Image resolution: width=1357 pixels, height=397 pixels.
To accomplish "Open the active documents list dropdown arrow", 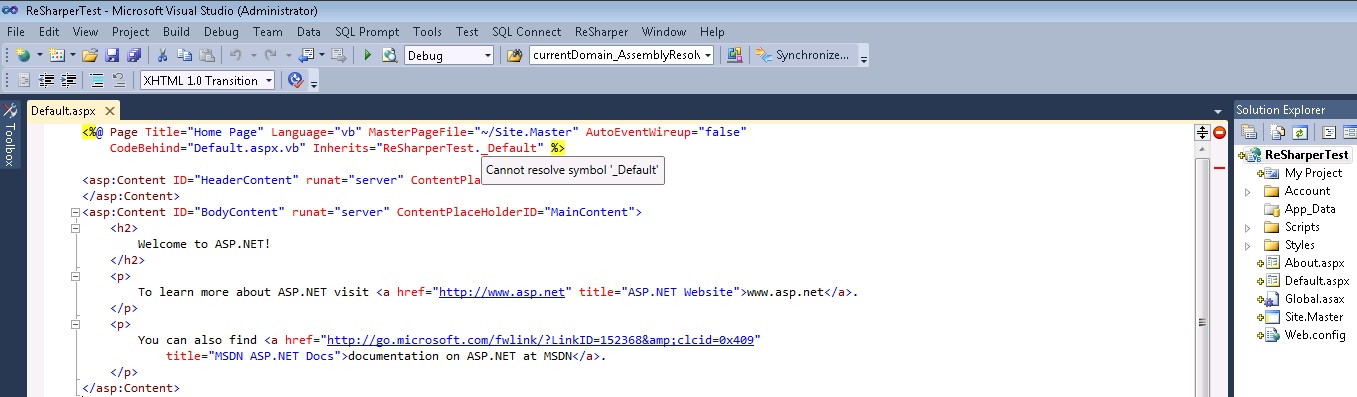I will (1217, 111).
